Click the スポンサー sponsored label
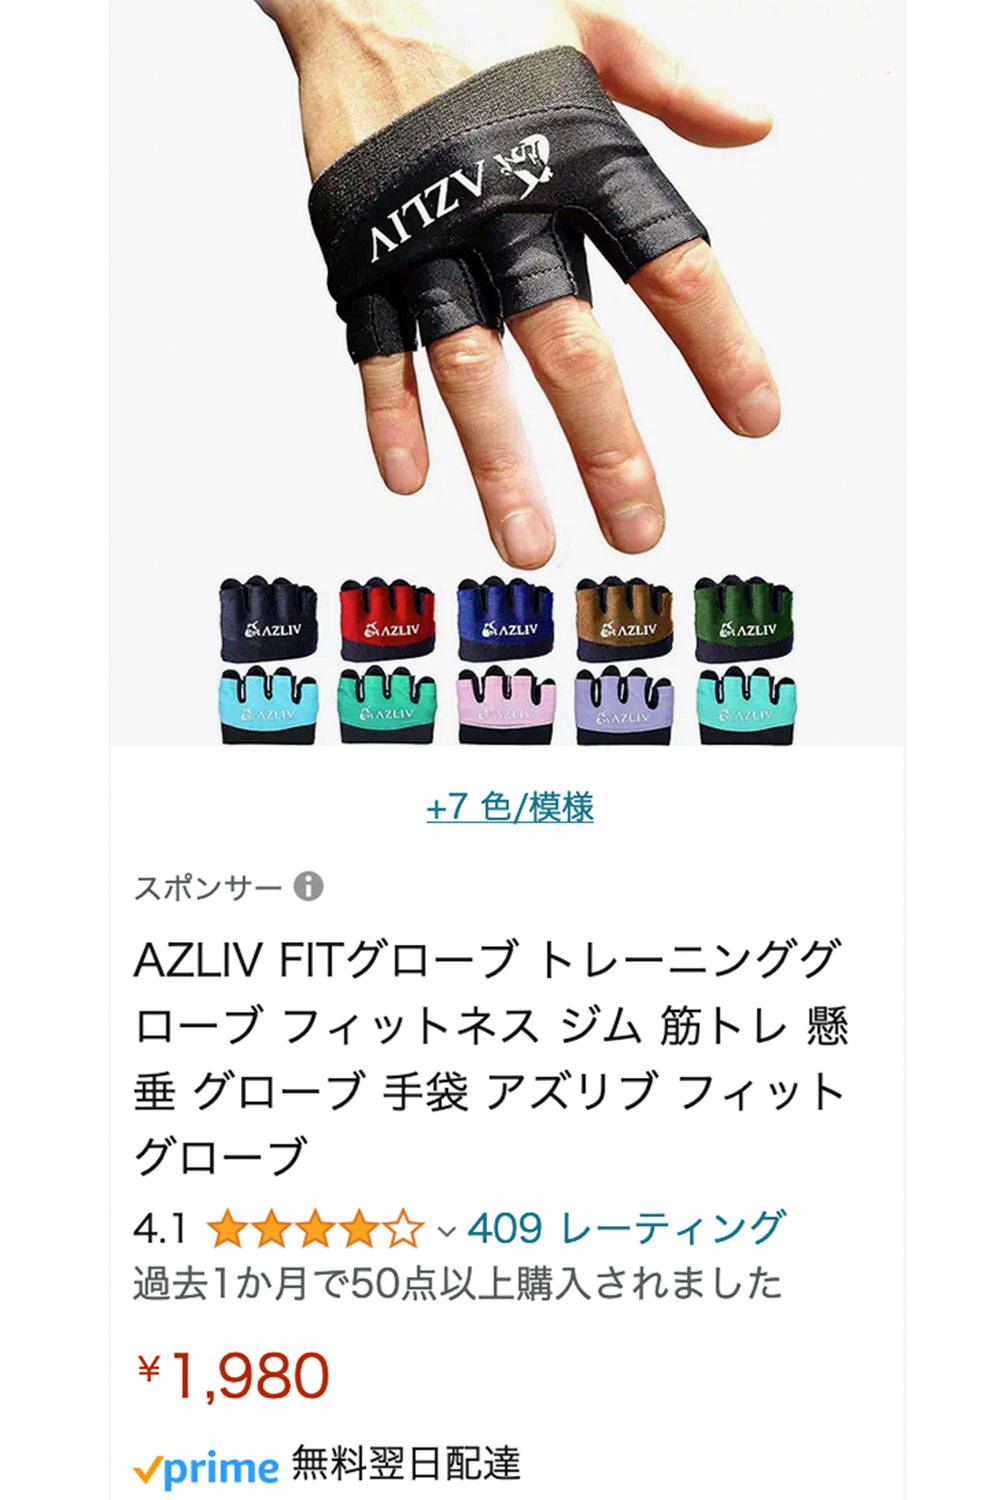The width and height of the screenshot is (1000, 1500). point(208,887)
